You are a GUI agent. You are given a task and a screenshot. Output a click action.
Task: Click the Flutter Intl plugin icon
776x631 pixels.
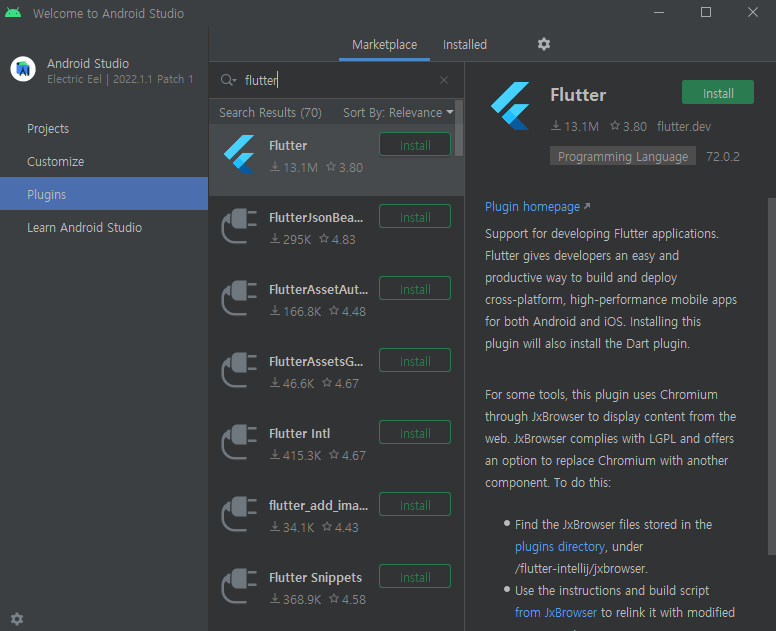tap(240, 442)
